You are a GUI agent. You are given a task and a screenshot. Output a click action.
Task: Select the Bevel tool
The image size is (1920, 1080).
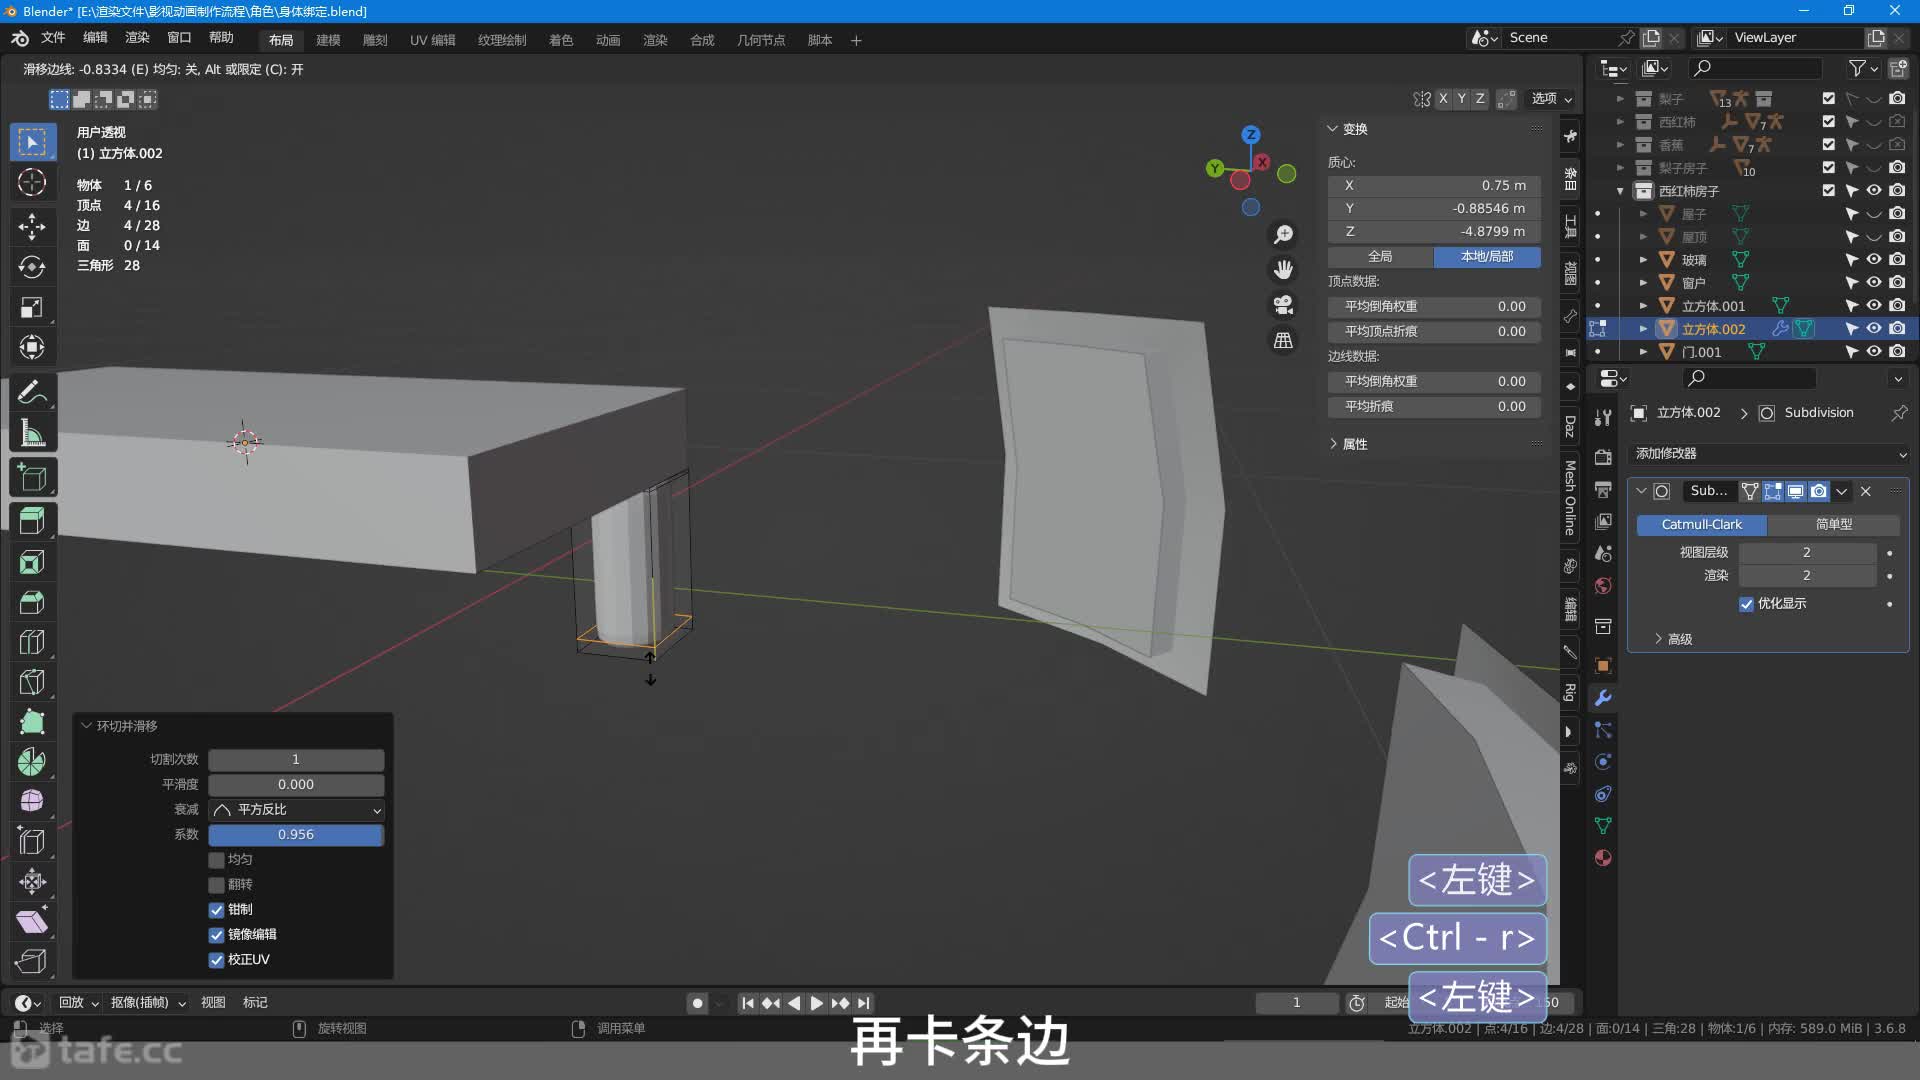pos(32,602)
